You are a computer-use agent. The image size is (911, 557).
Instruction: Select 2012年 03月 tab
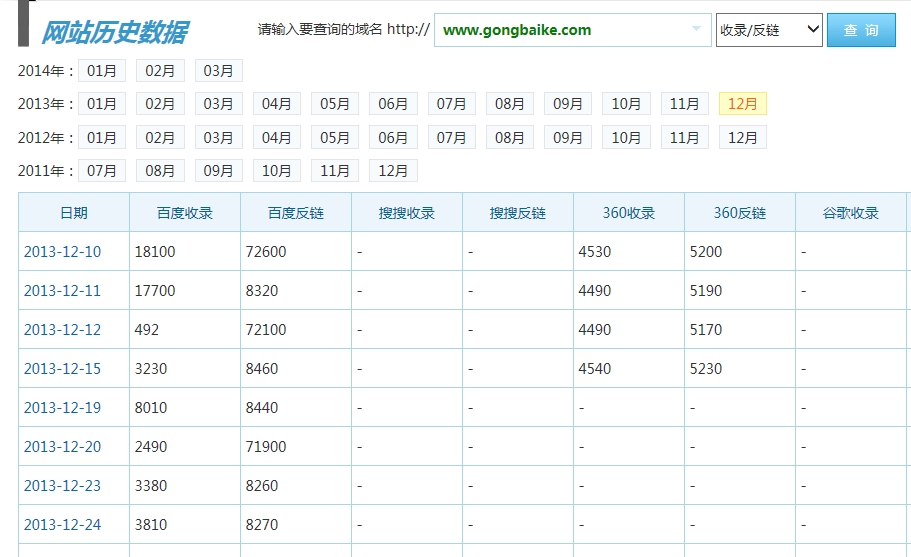[218, 138]
